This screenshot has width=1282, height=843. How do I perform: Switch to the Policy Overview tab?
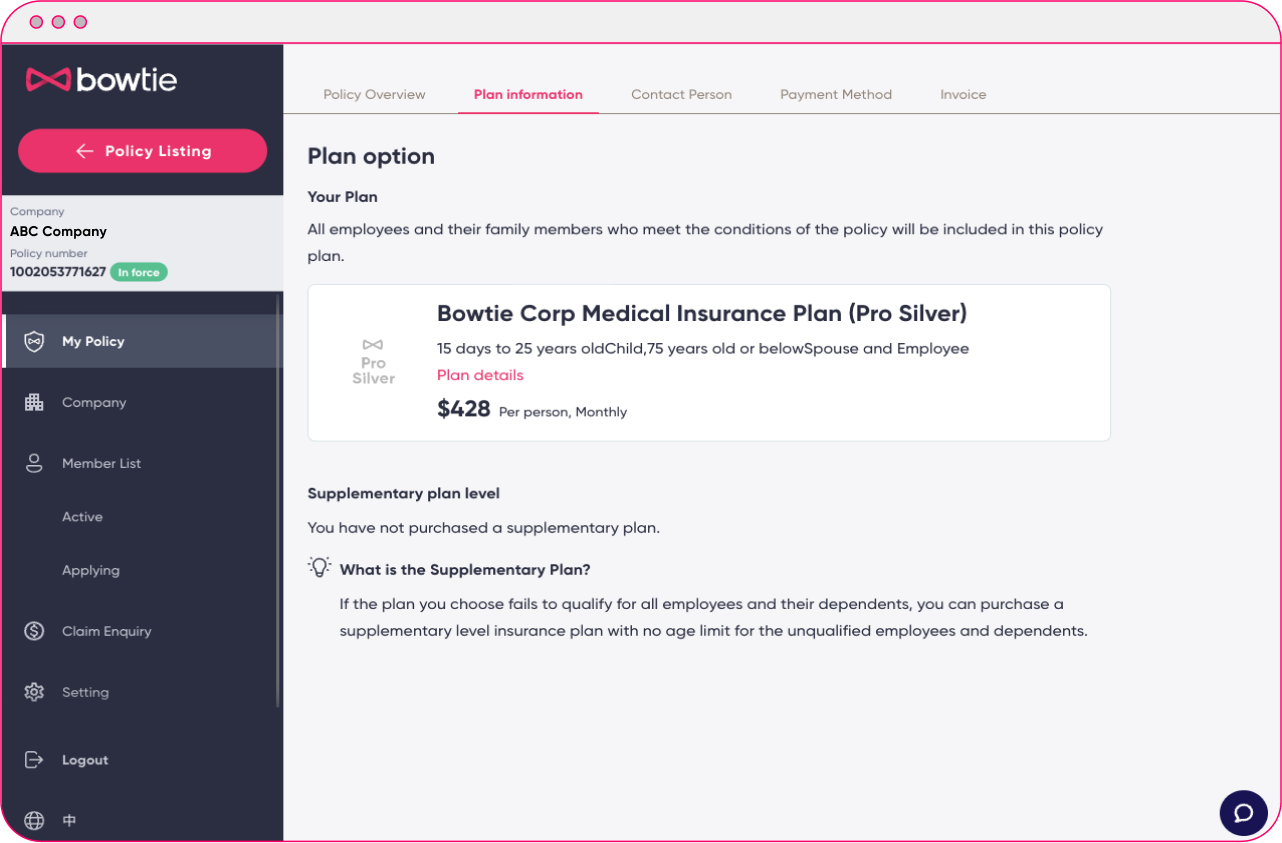point(374,94)
